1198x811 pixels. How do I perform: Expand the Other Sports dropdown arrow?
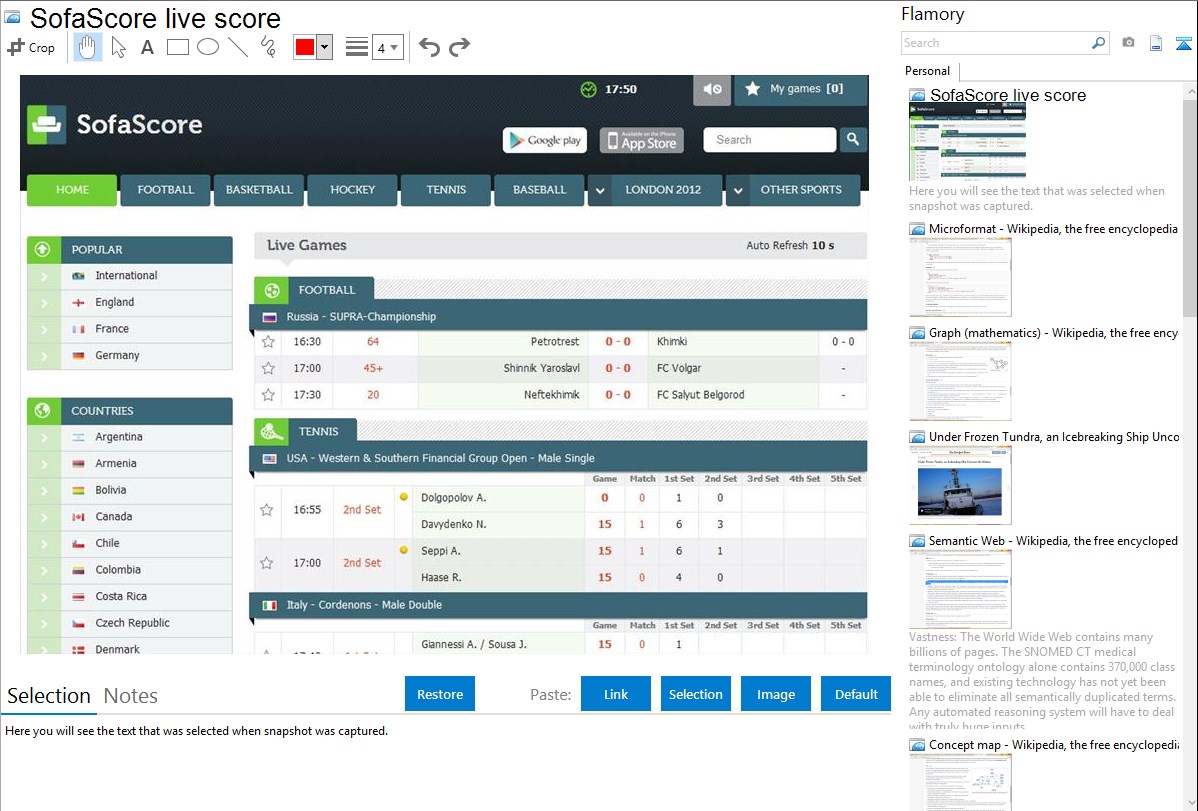[737, 190]
